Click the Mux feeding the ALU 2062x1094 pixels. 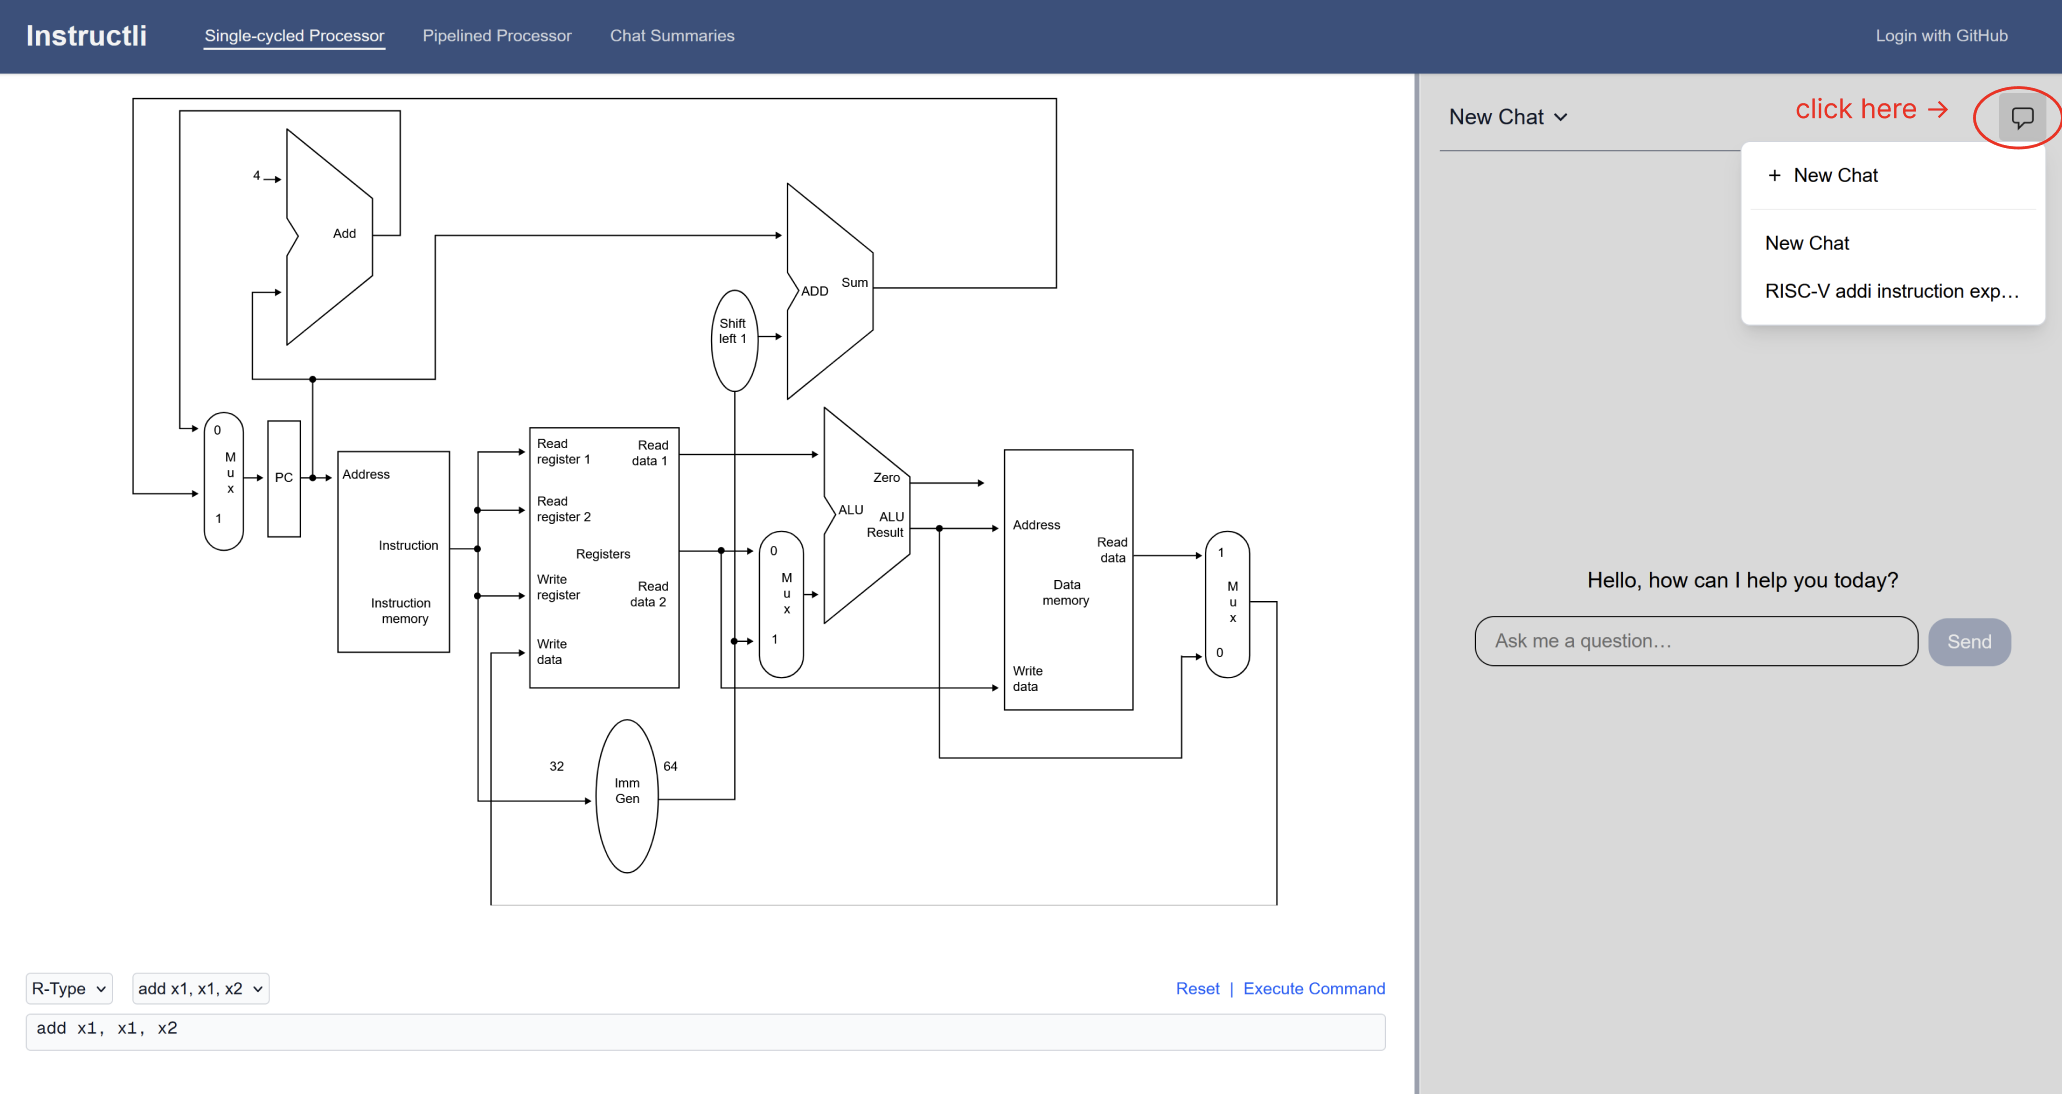781,604
